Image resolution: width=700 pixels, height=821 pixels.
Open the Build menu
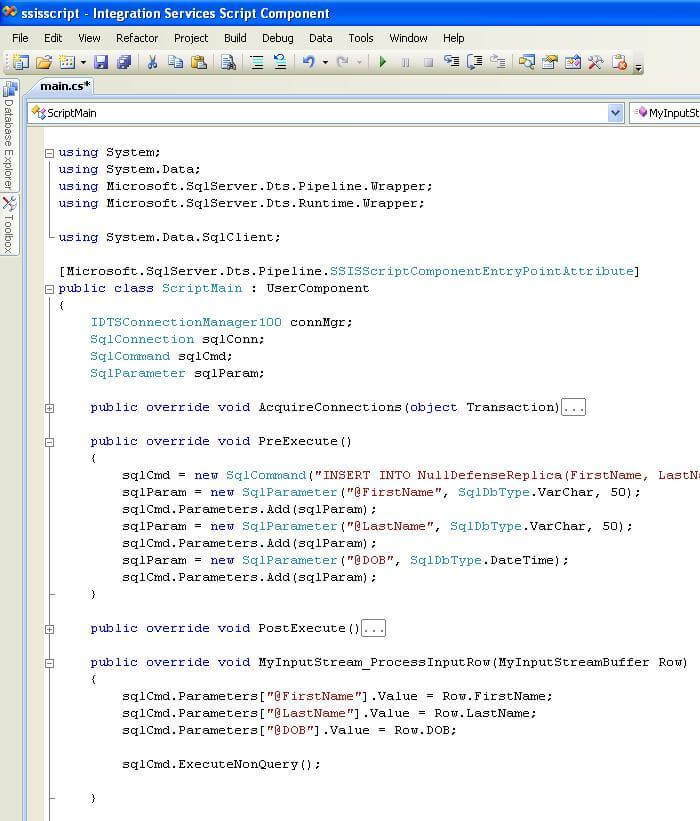235,38
